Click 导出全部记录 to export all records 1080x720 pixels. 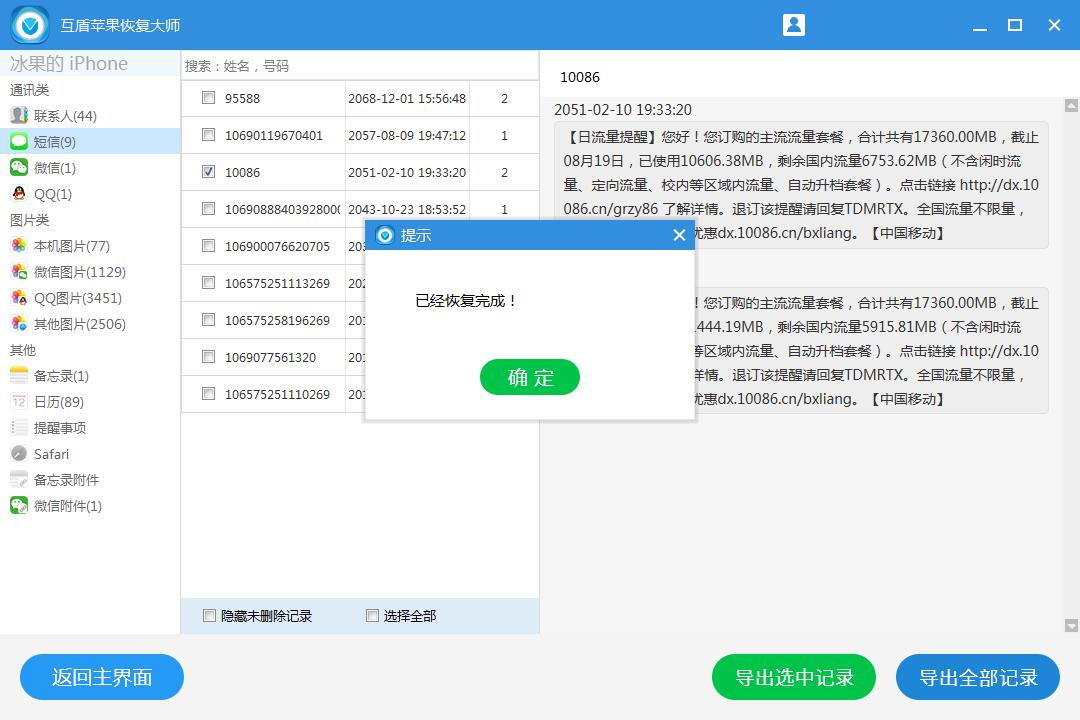(978, 677)
